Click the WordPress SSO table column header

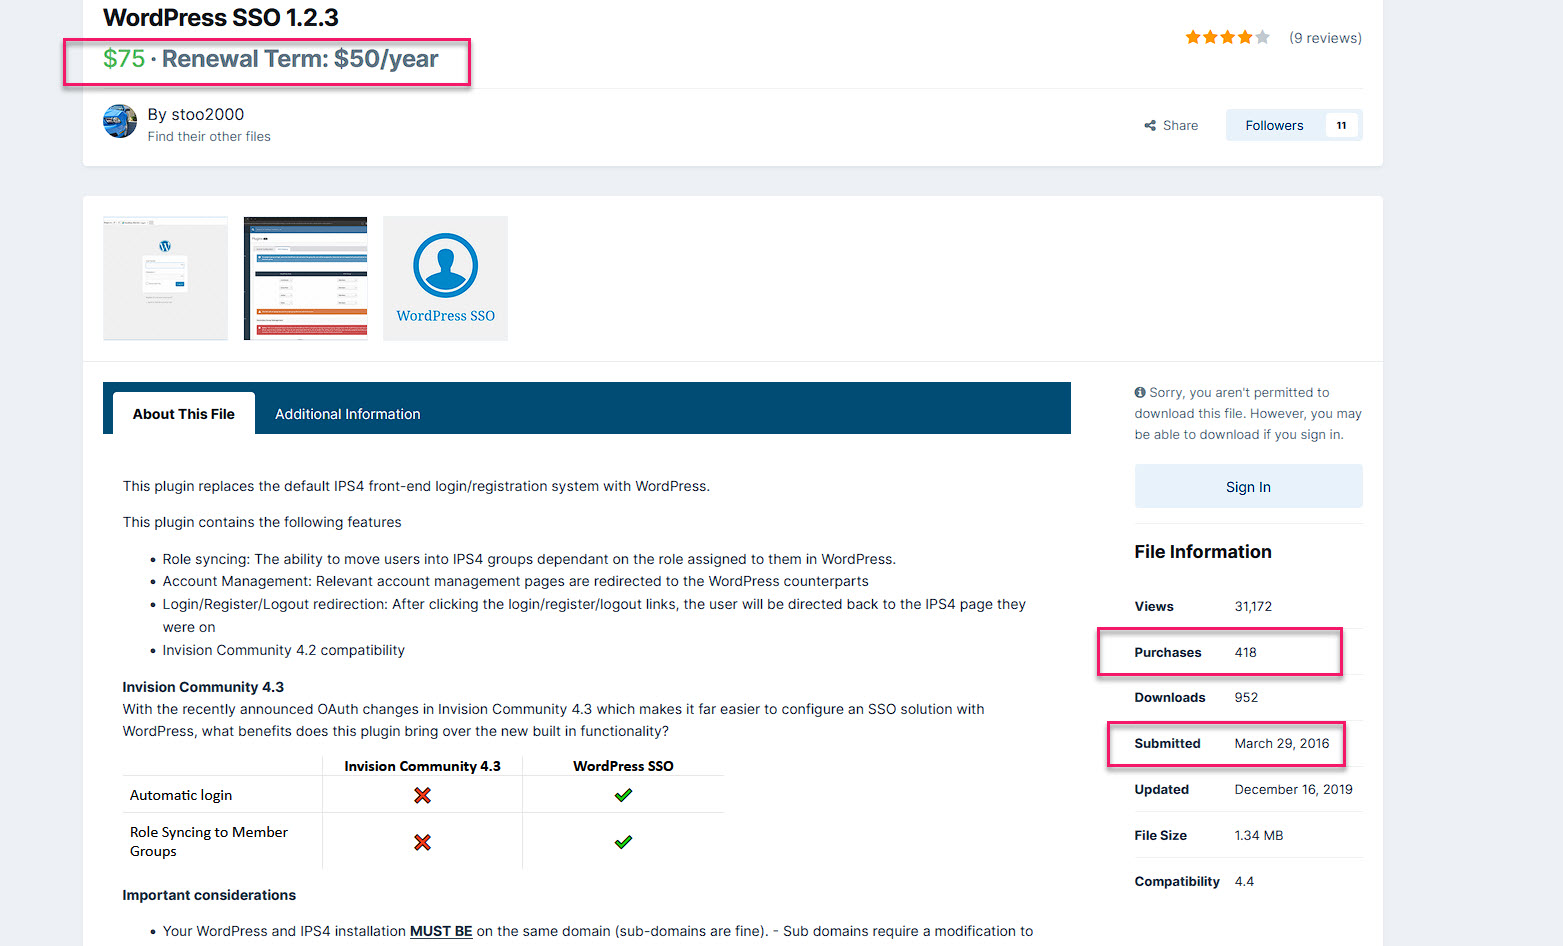coord(623,766)
